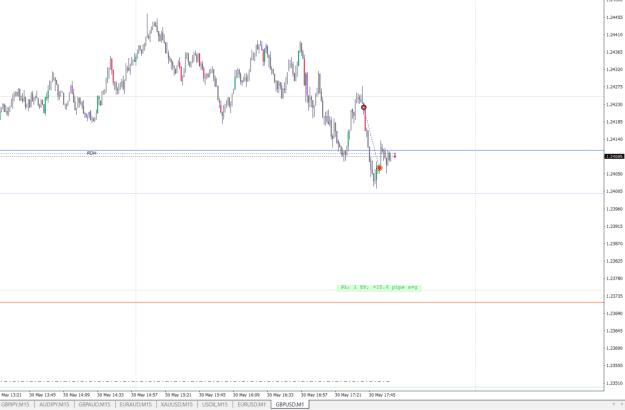The width and height of the screenshot is (625, 410).
Task: Open the GBPAUD,M15 chart tab
Action: coord(94,404)
